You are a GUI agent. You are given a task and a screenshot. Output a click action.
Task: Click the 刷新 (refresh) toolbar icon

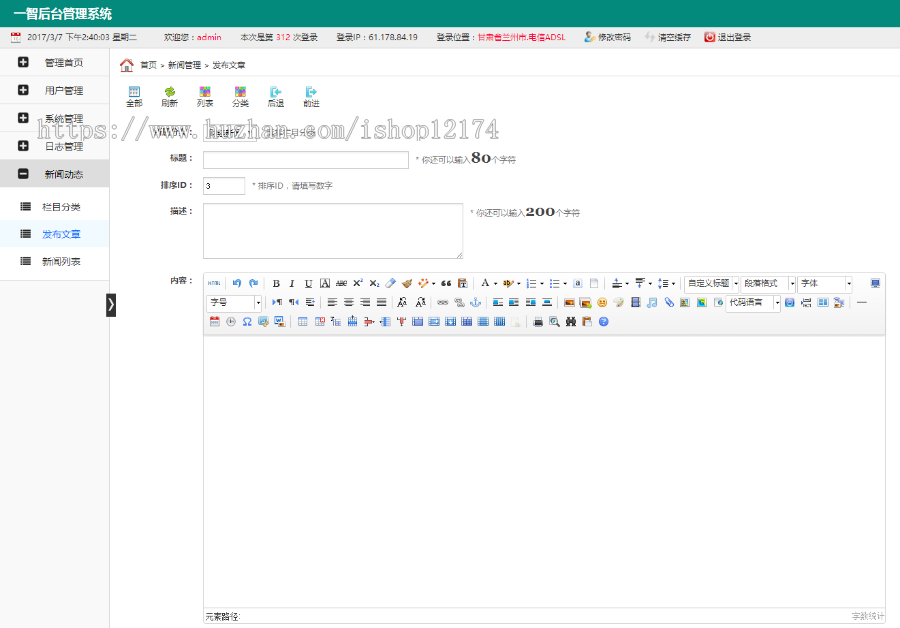[169, 96]
